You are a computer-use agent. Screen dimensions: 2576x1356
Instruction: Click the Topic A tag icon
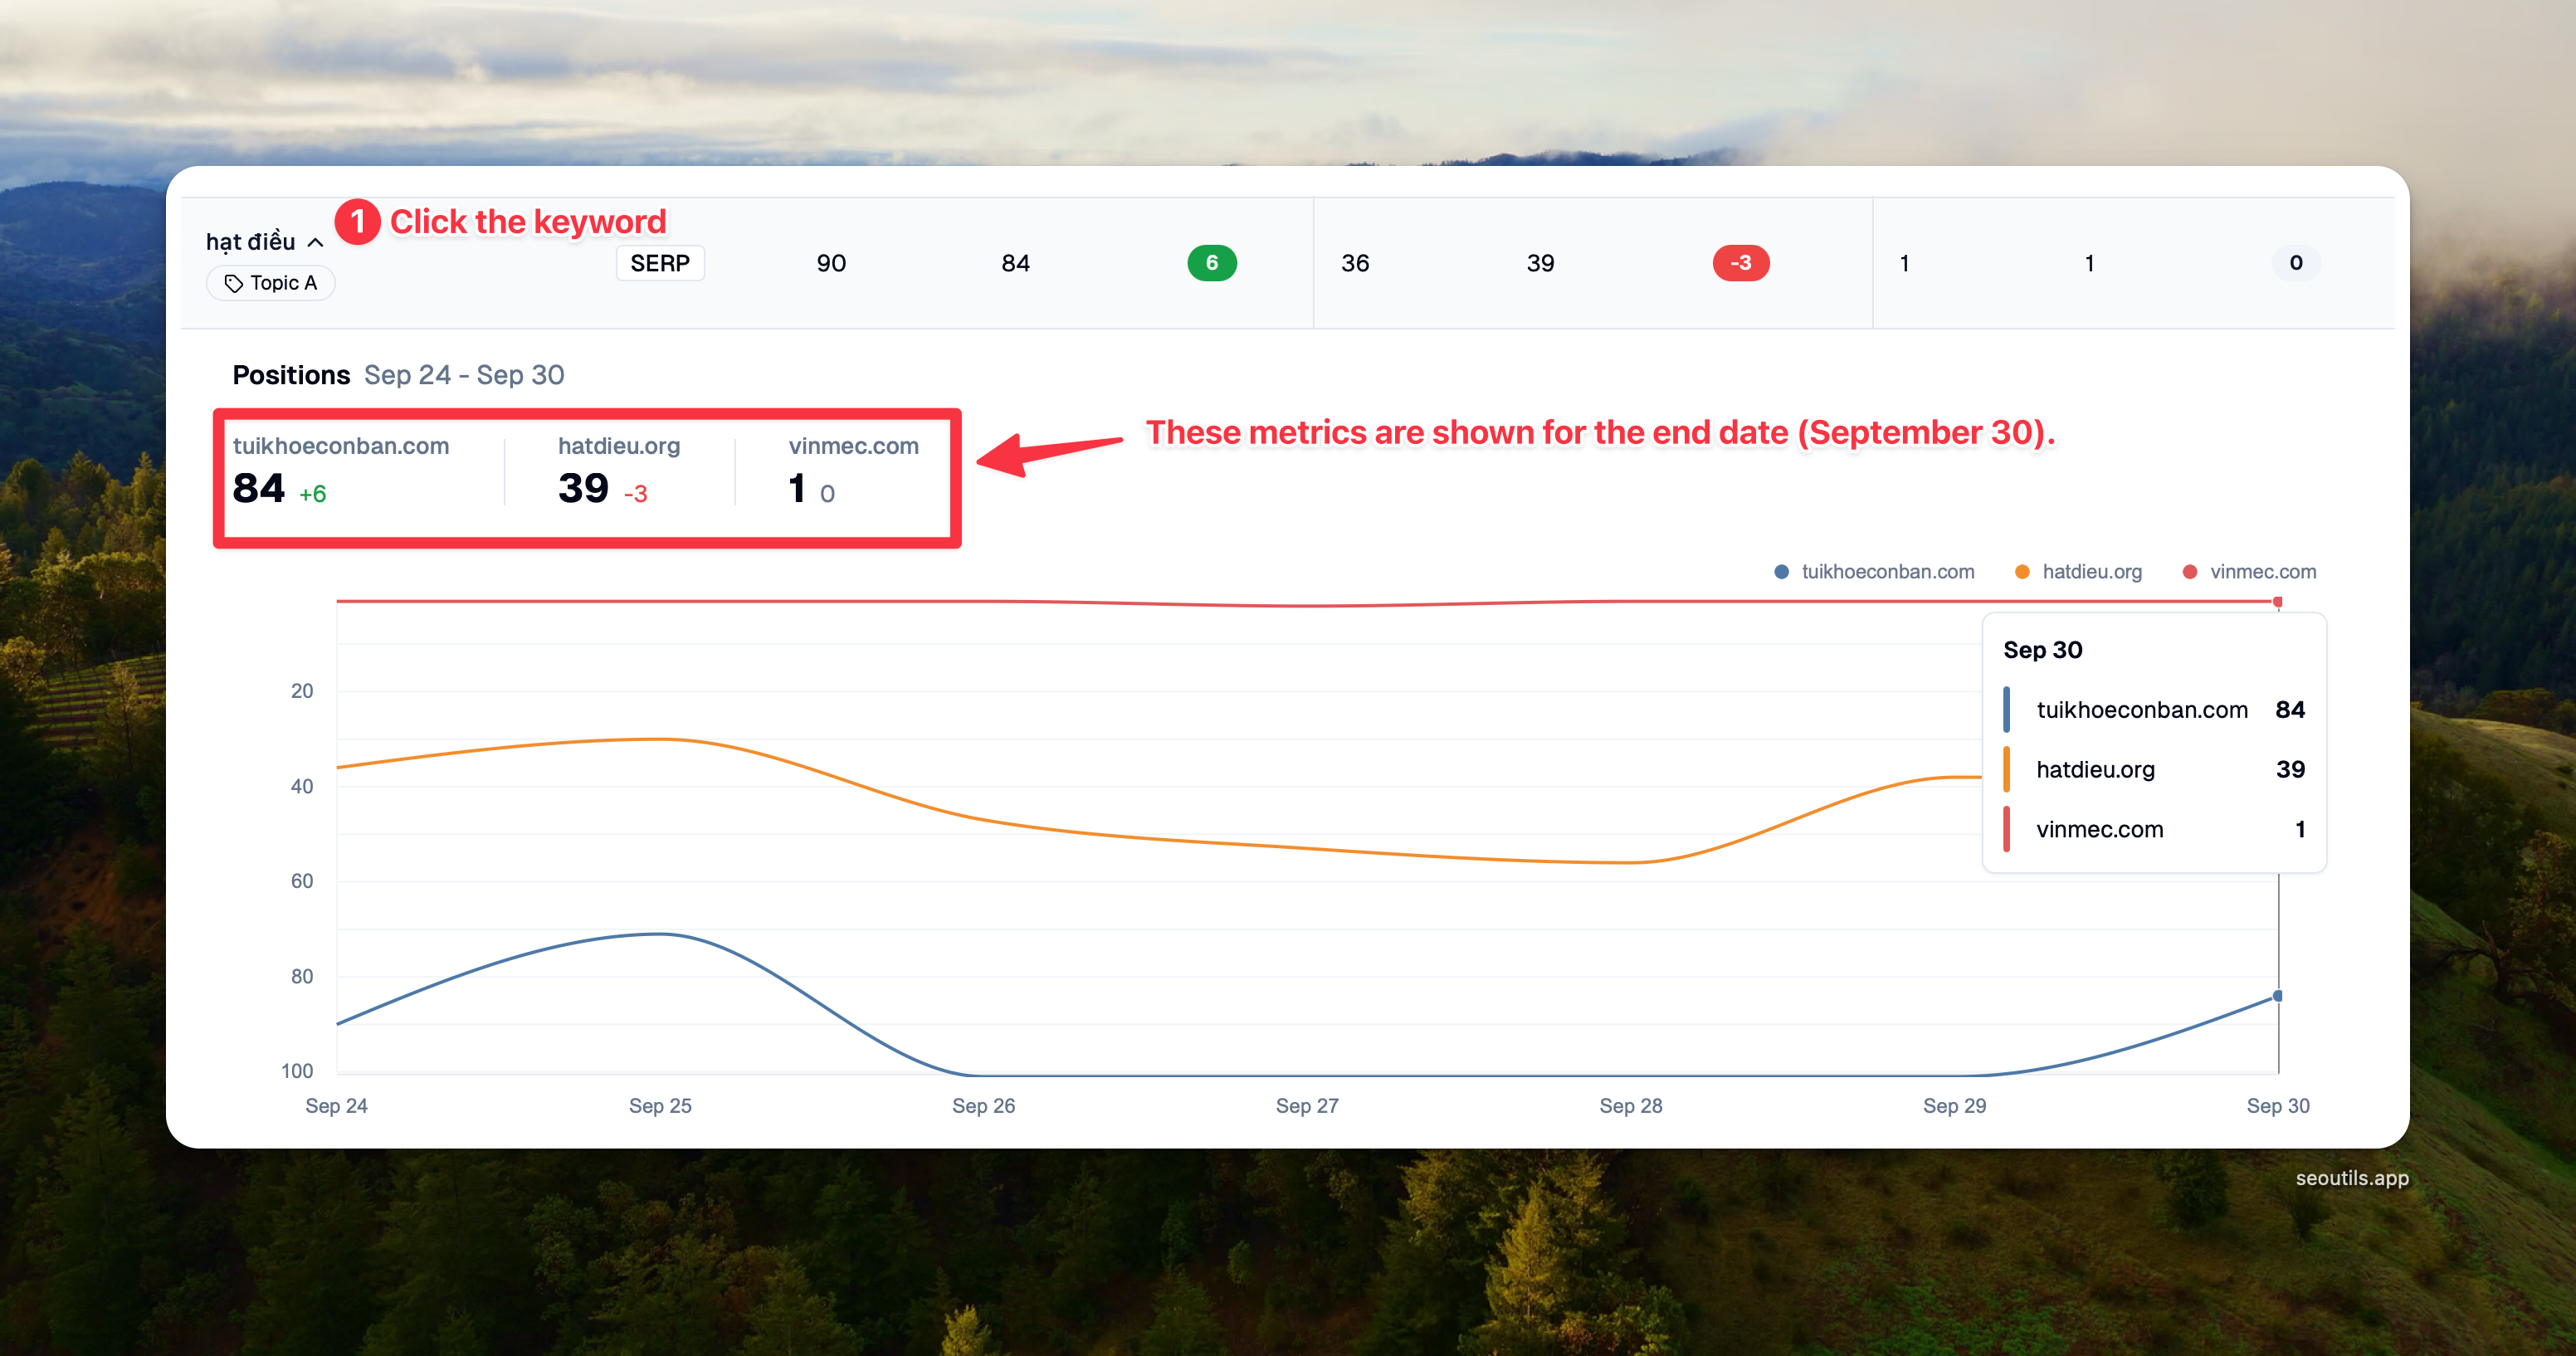point(233,283)
